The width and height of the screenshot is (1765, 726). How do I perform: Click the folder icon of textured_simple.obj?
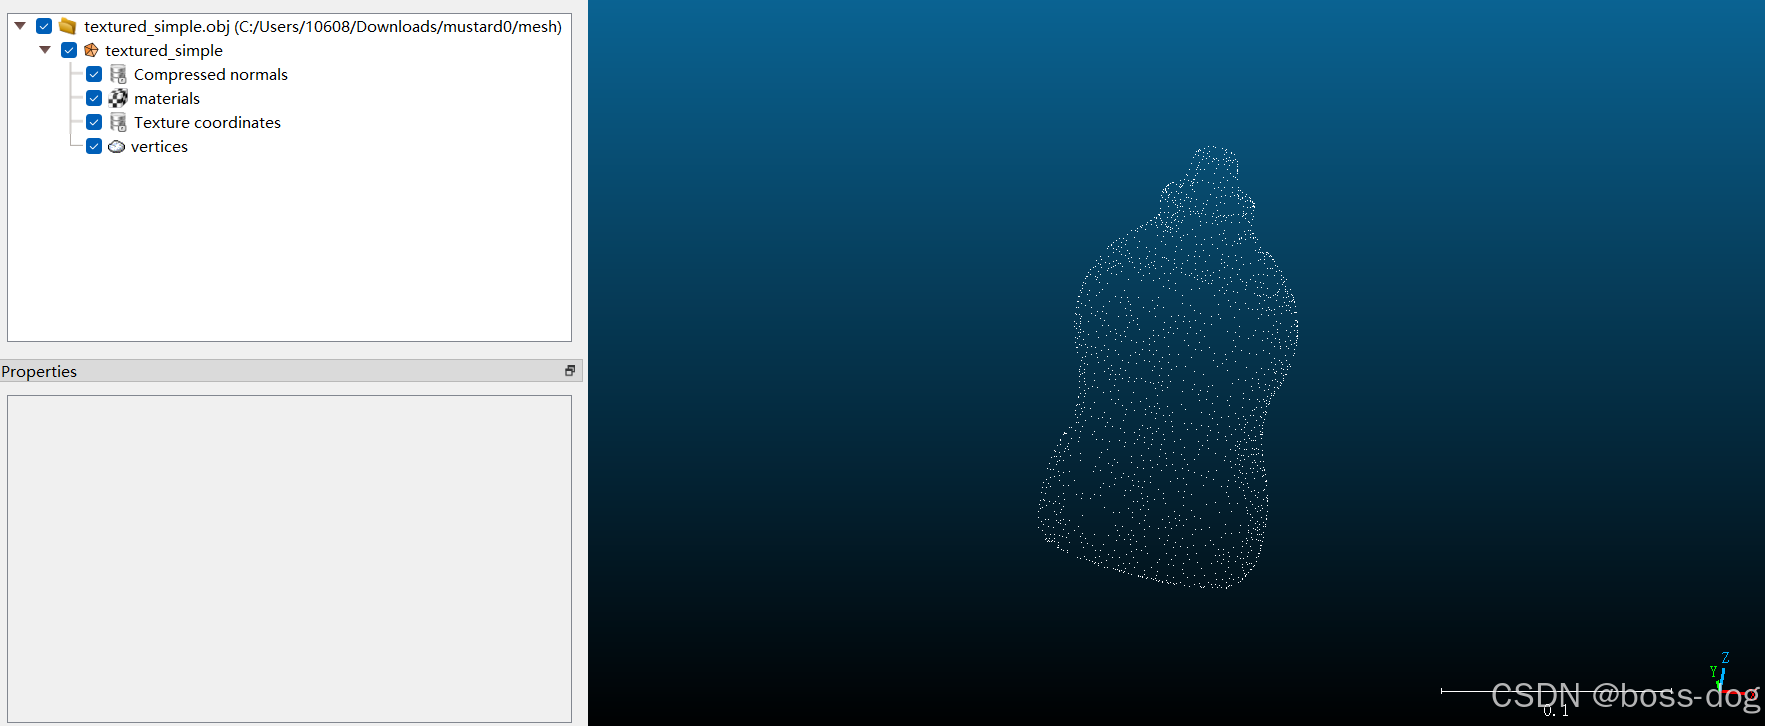pos(68,26)
